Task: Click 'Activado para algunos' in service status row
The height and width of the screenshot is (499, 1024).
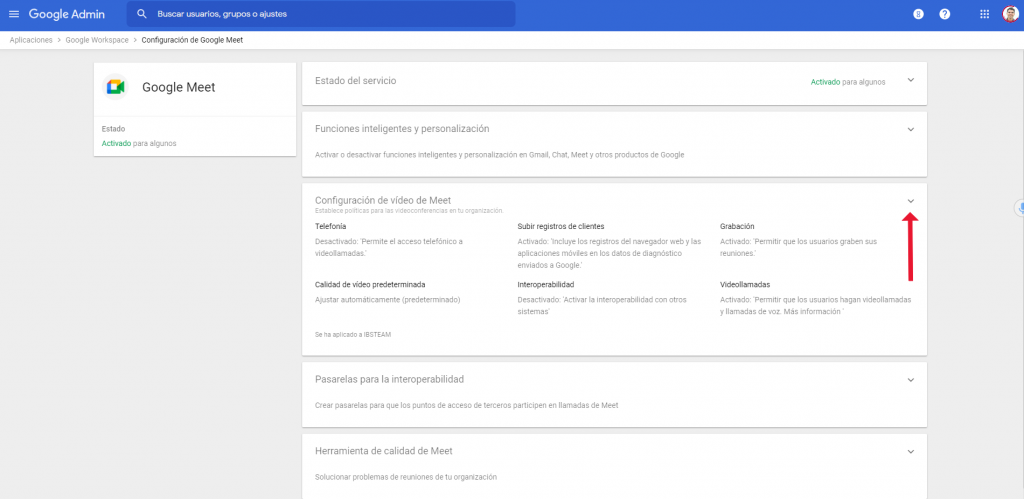Action: [x=848, y=82]
